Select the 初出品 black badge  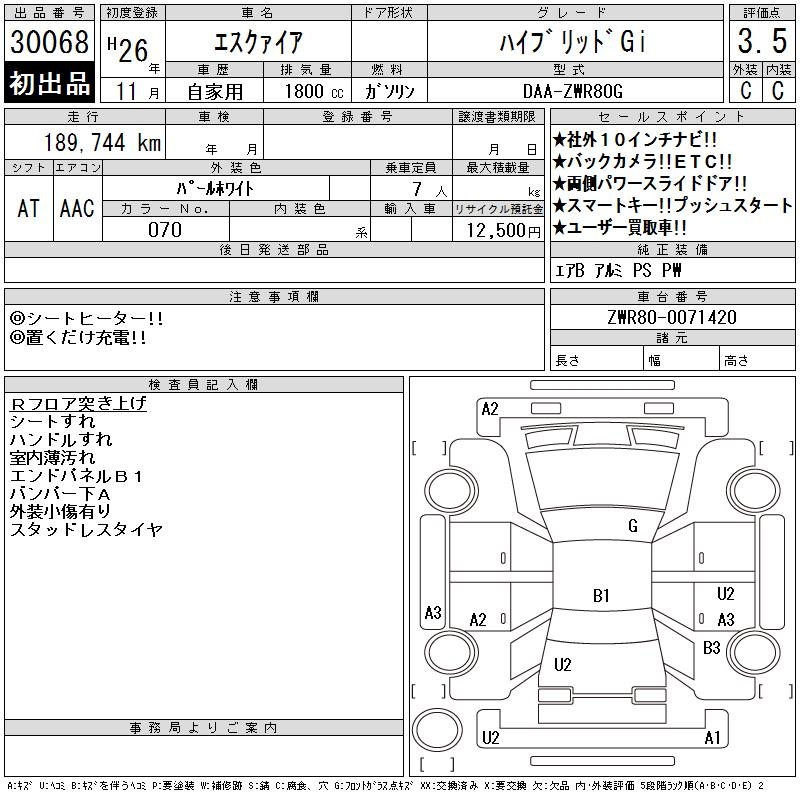coord(49,83)
